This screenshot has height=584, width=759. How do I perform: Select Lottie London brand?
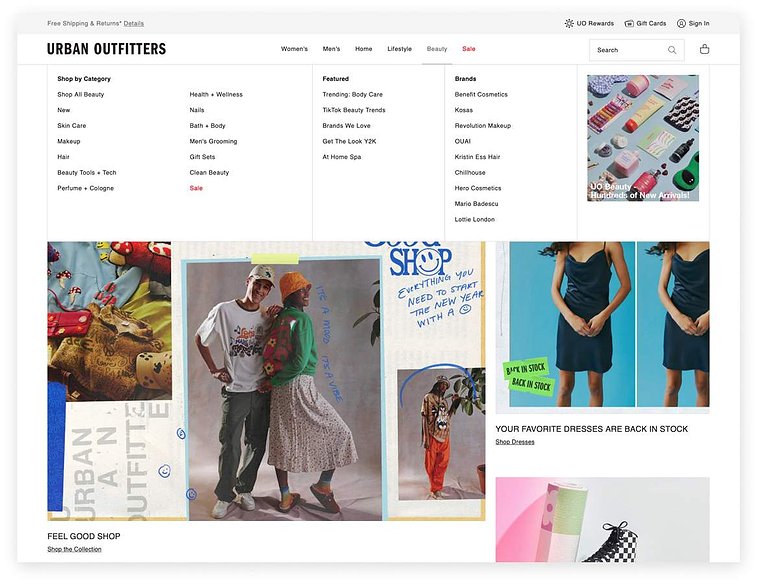click(x=474, y=219)
